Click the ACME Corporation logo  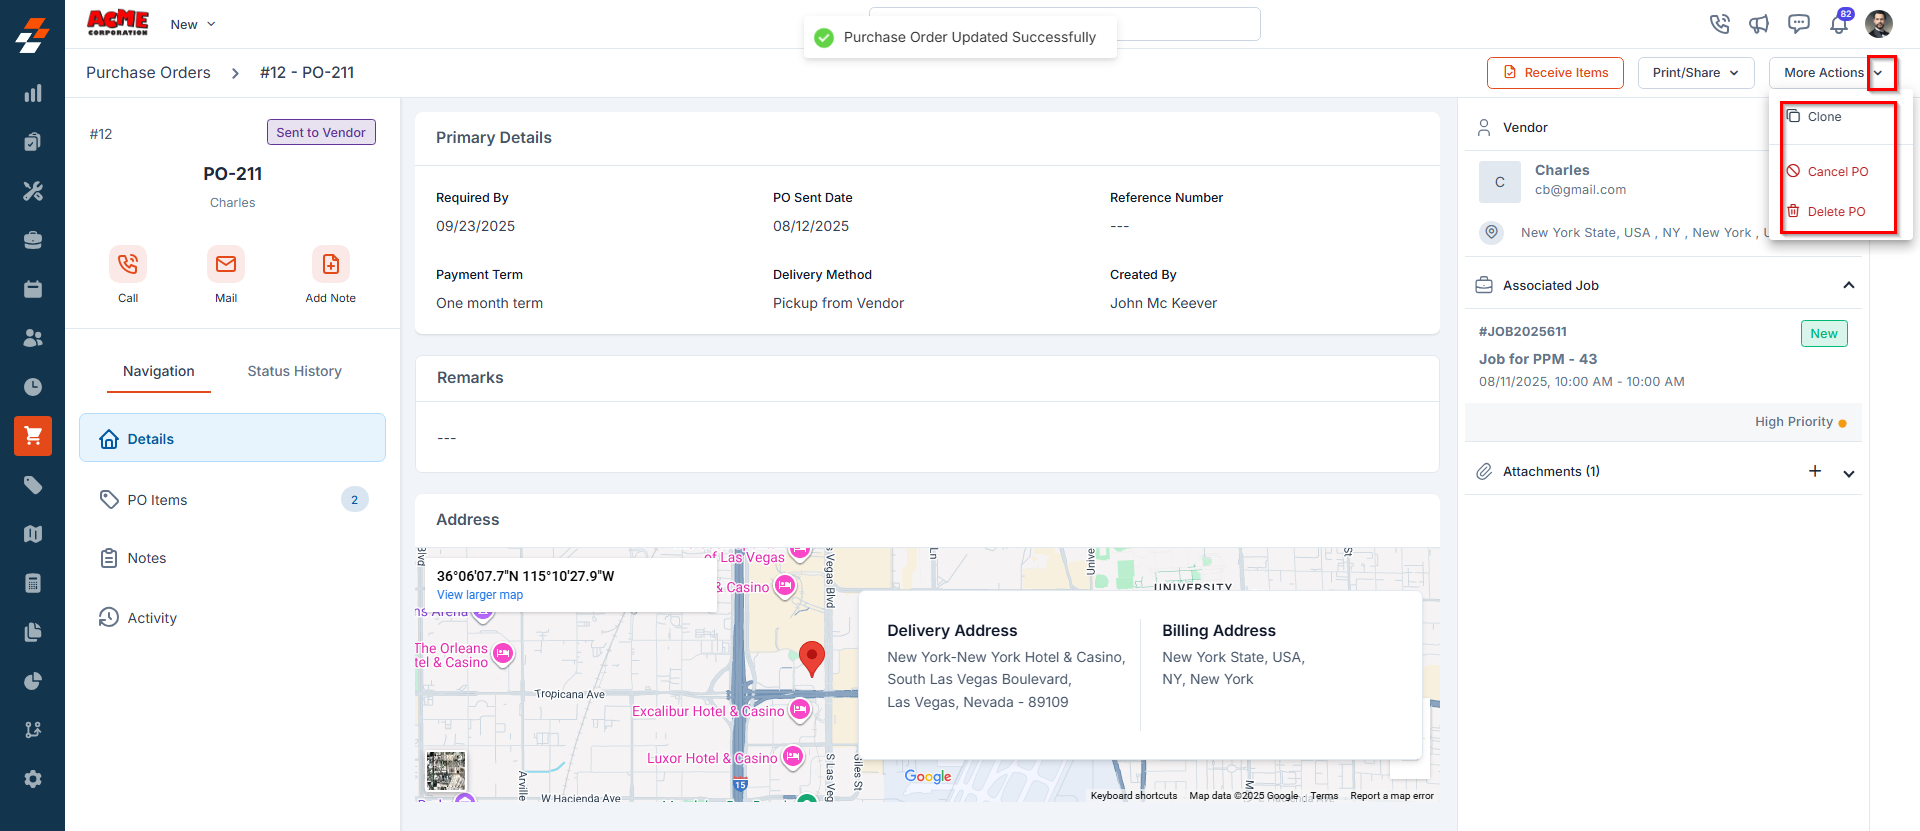coord(118,23)
